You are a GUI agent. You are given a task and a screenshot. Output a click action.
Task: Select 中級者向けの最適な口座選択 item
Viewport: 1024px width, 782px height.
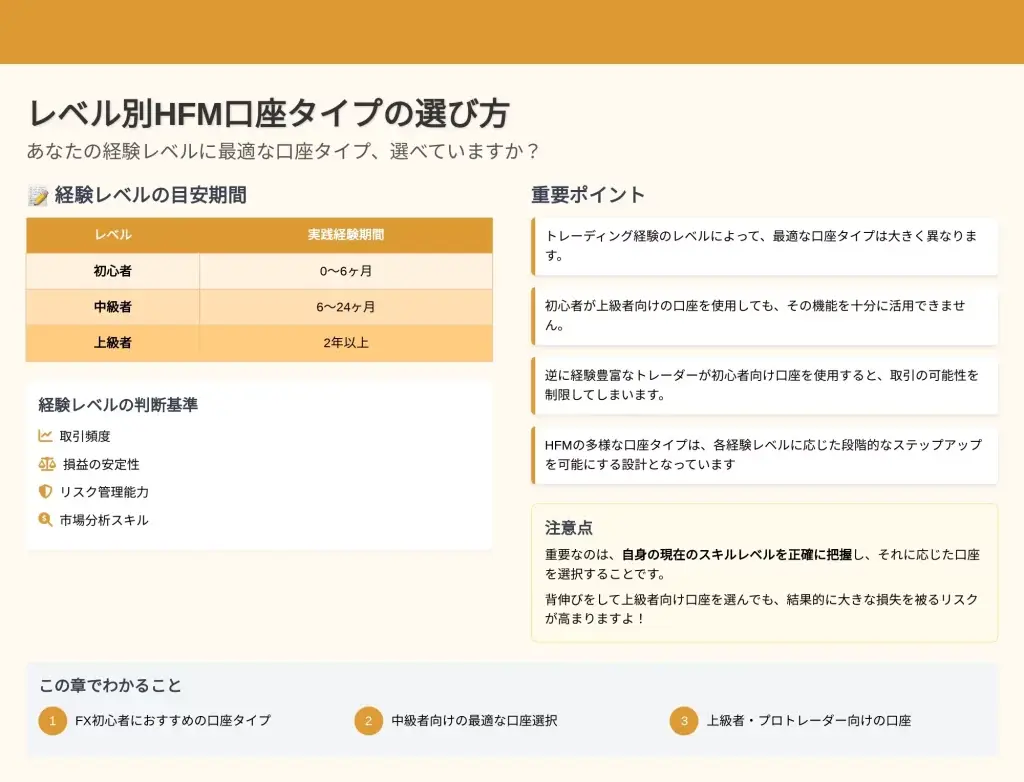tap(474, 720)
